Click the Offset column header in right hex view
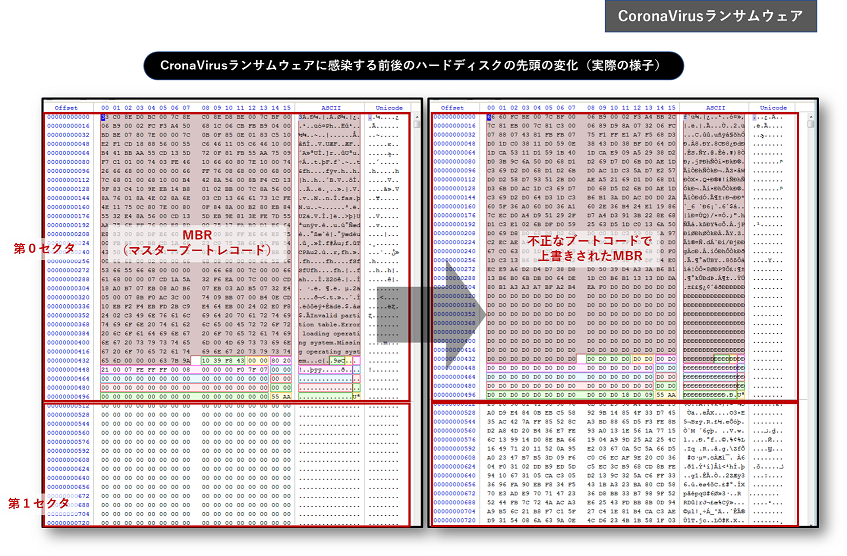Viewport: 847px width, 556px height. (x=452, y=108)
